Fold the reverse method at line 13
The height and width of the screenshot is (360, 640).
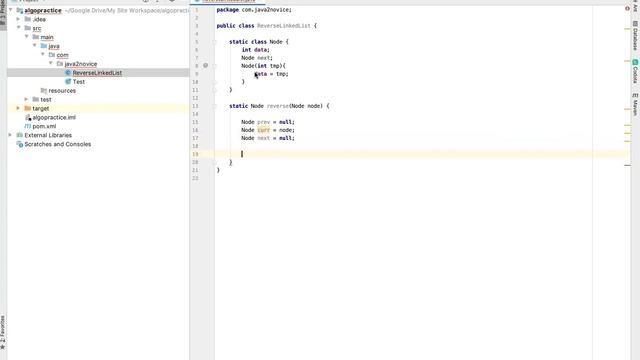coord(214,106)
